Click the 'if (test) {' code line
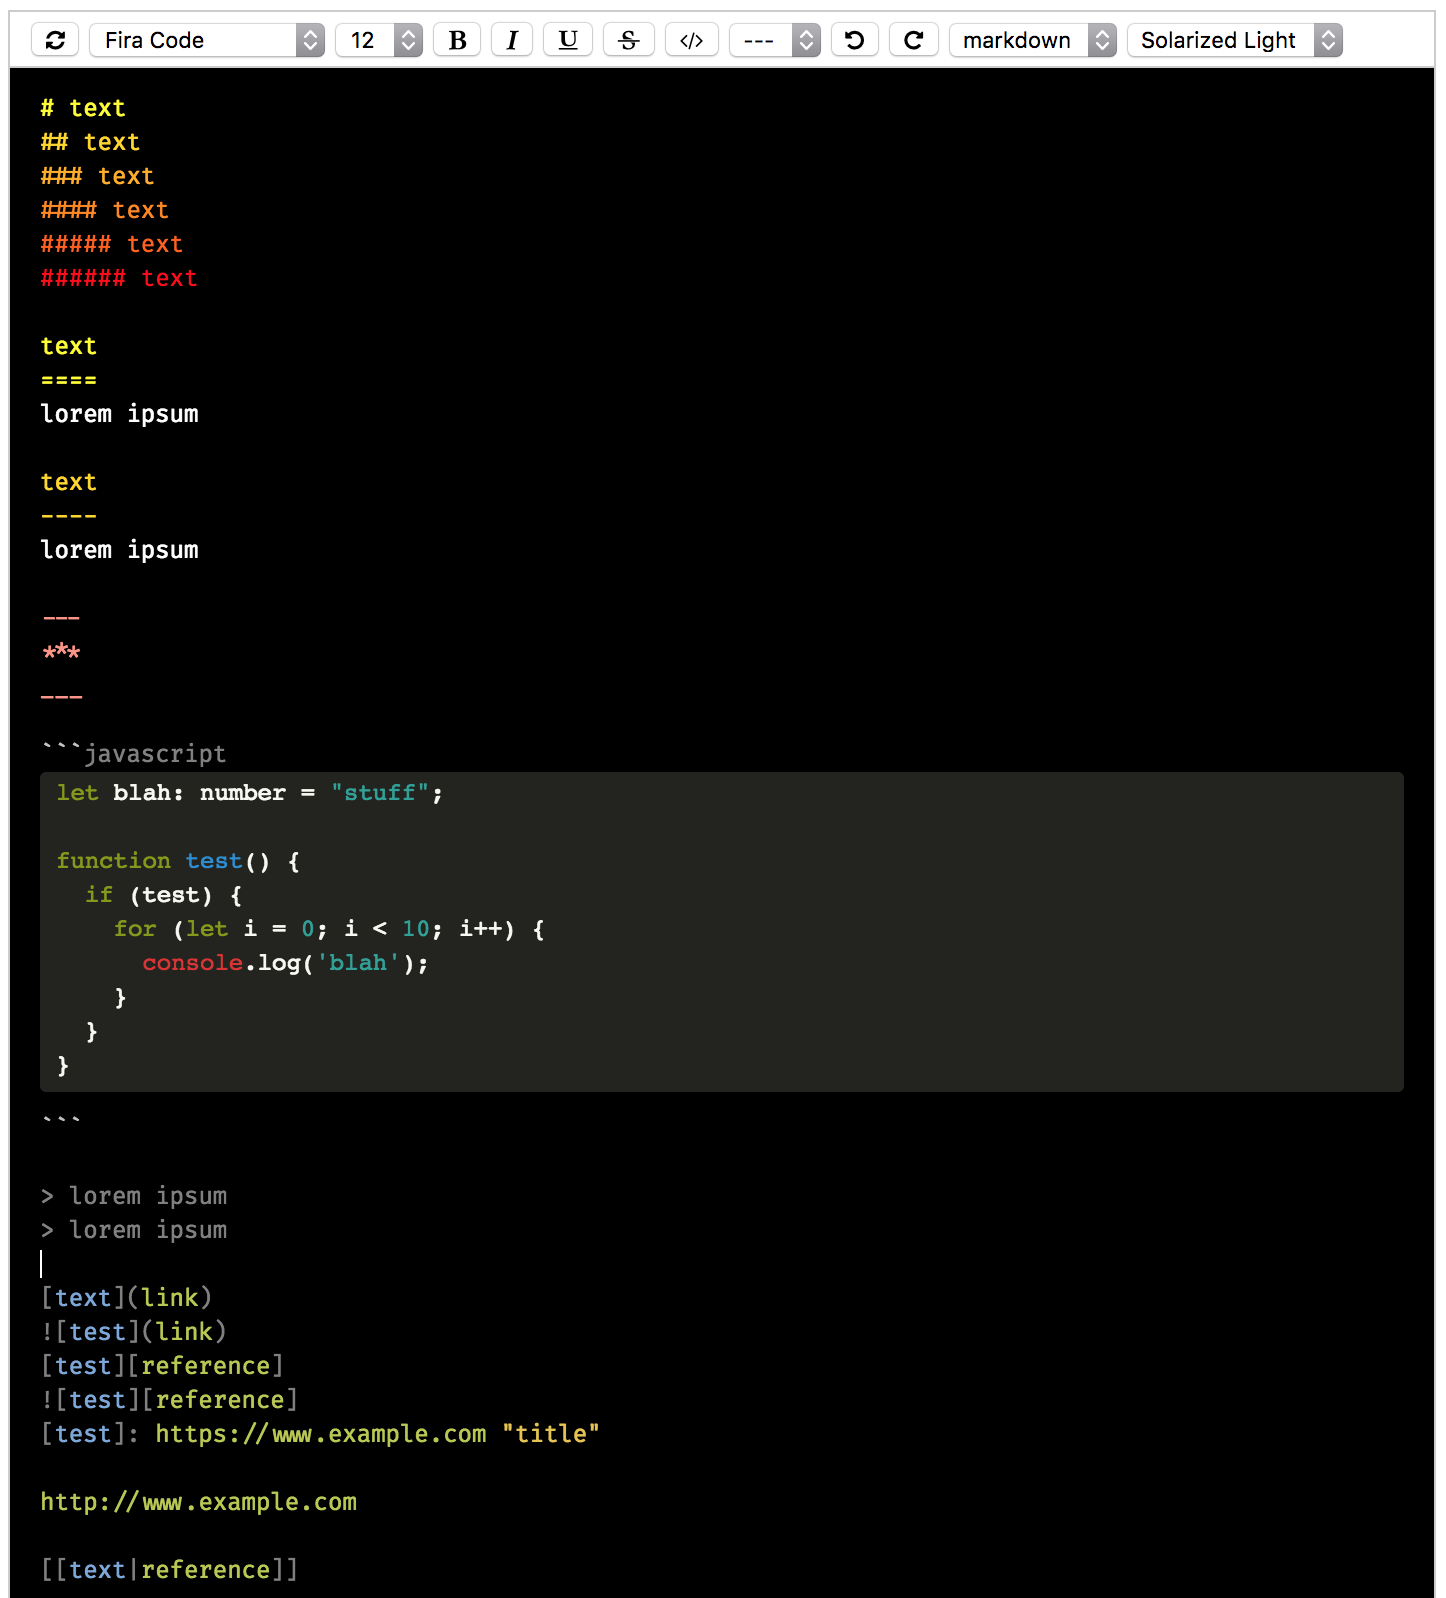Image resolution: width=1446 pixels, height=1598 pixels. tap(164, 895)
